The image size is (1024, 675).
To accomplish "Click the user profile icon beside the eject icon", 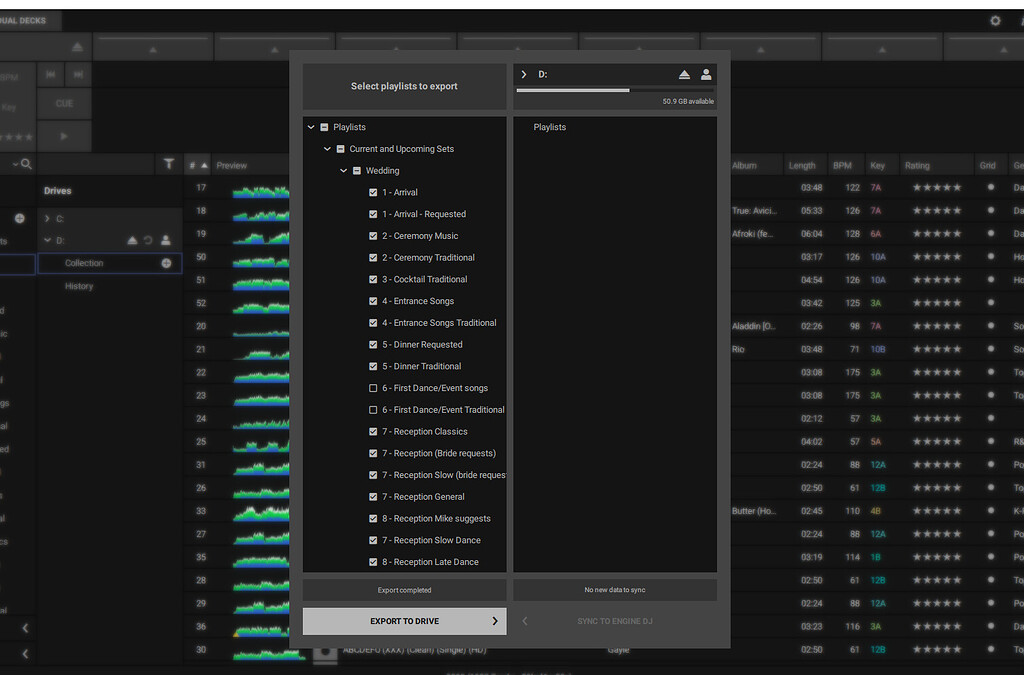I will [706, 74].
